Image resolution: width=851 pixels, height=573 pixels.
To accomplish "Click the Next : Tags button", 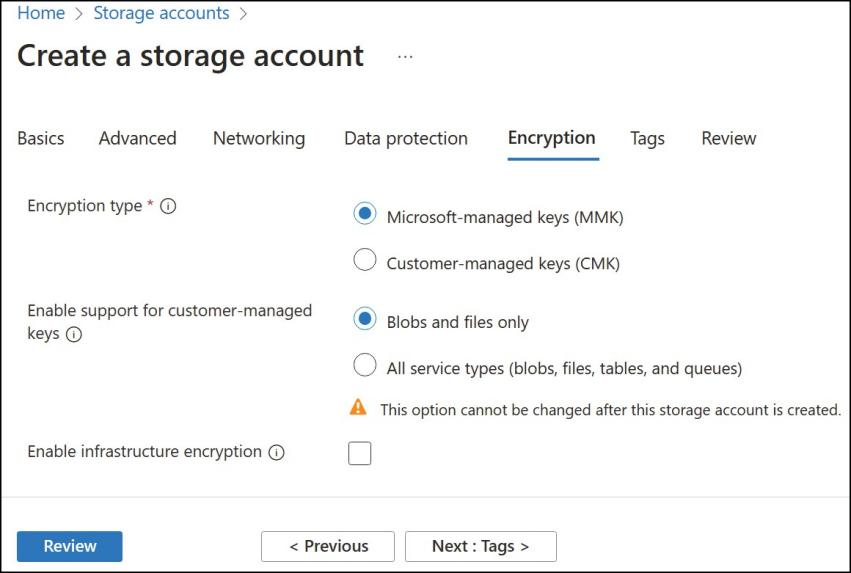I will (x=481, y=546).
